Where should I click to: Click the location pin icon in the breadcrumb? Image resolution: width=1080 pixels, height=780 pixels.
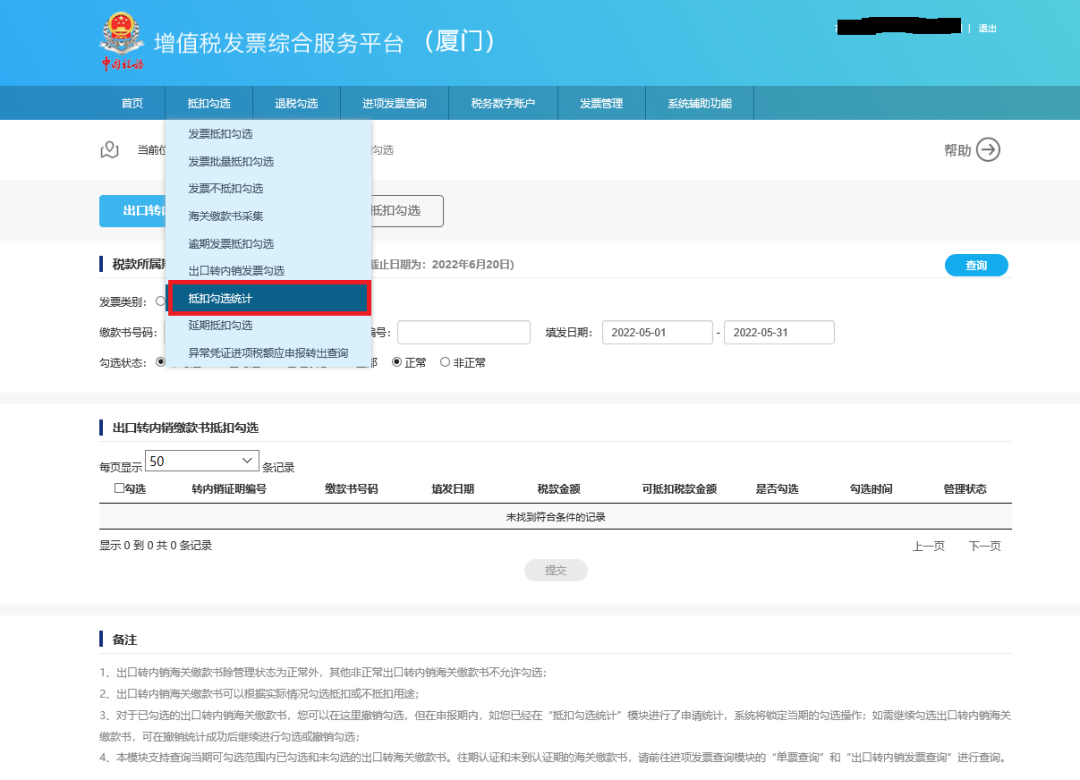click(x=110, y=150)
